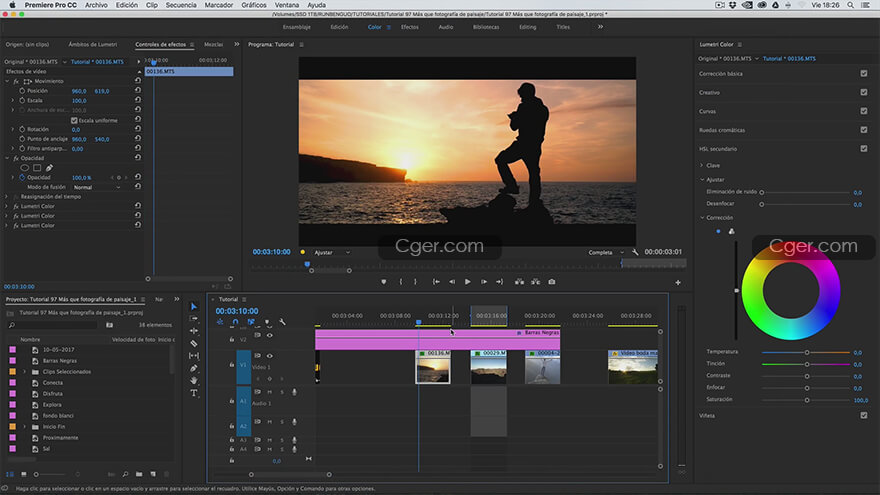Select free draw bezier mask pen
Viewport: 880px width, 495px height.
pos(49,168)
